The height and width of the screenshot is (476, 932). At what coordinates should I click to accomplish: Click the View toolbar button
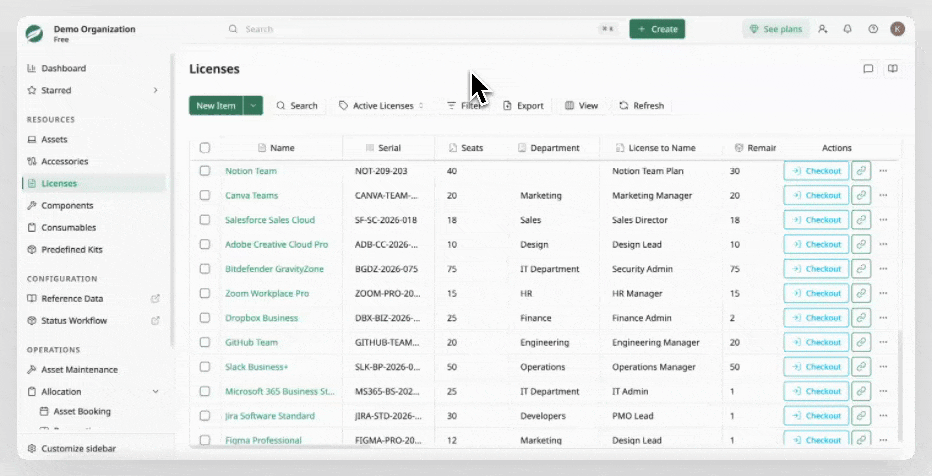click(x=581, y=105)
